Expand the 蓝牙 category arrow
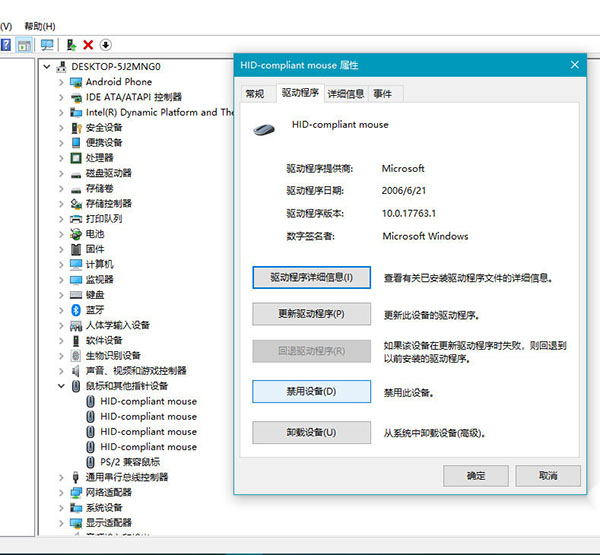Viewport: 600px width, 555px height. (x=61, y=310)
